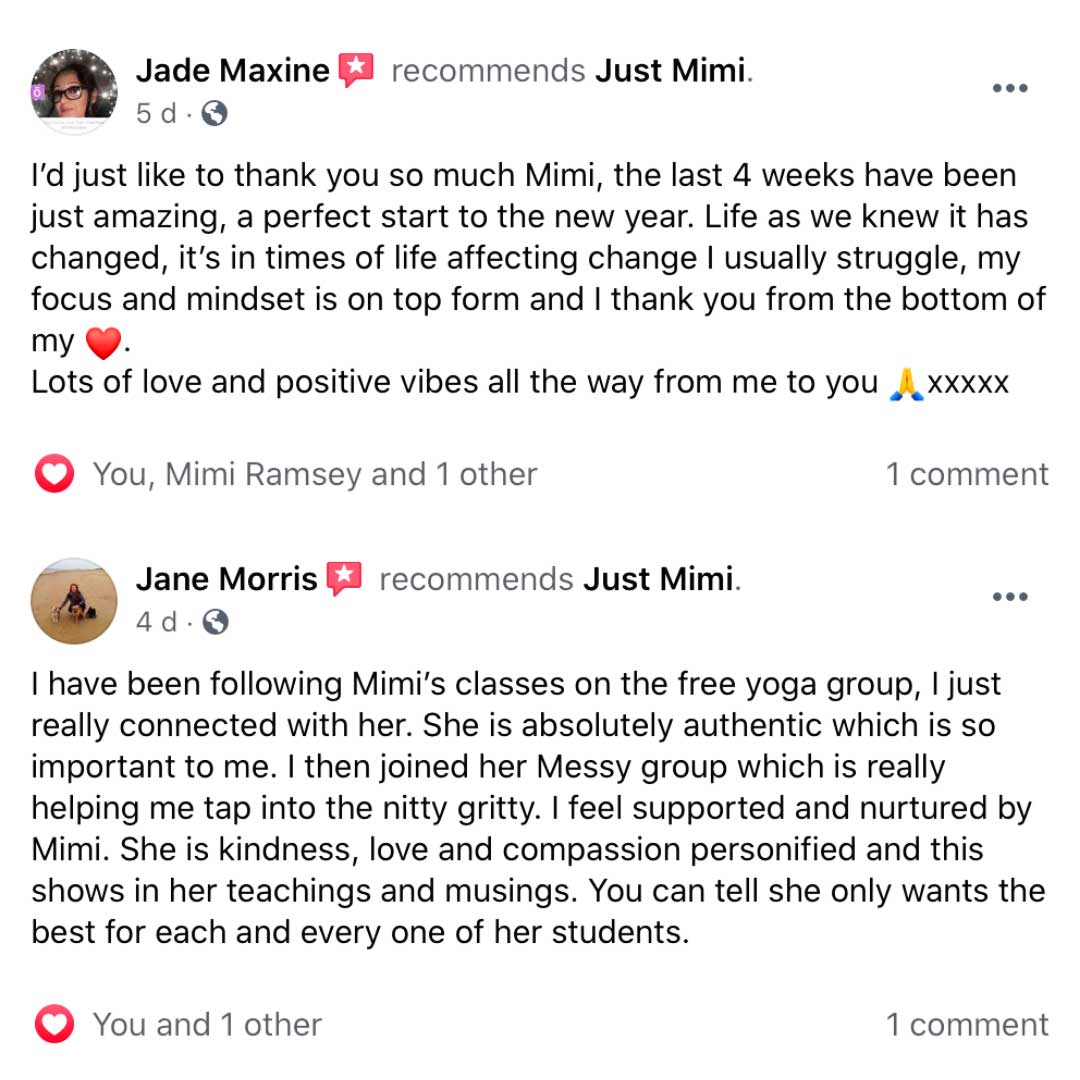Open Jane Morris's profile picture
Screen dimensions: 1080x1080
tap(74, 601)
